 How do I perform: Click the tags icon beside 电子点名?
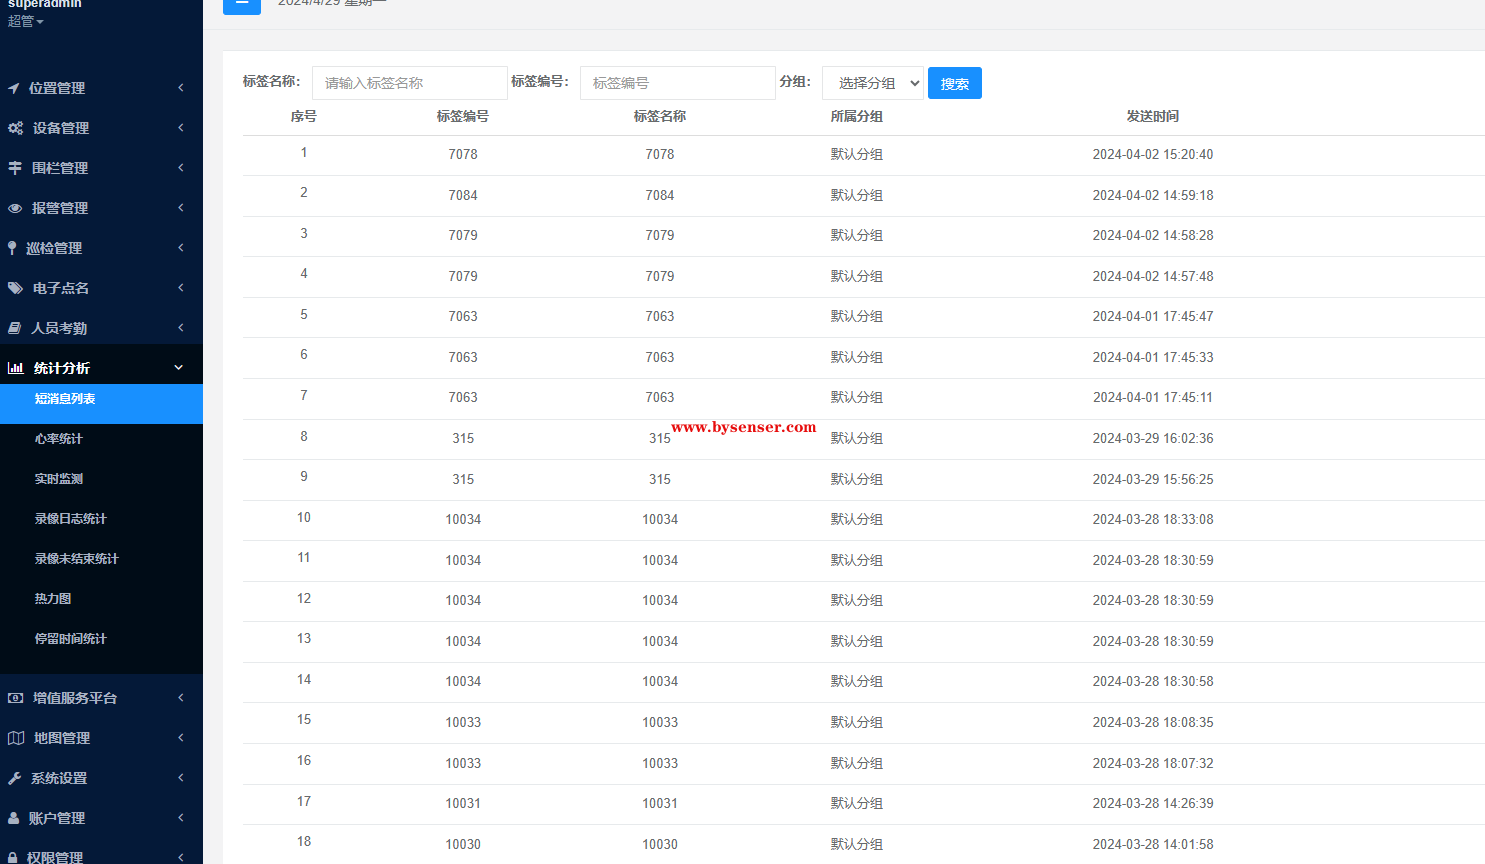pos(15,288)
